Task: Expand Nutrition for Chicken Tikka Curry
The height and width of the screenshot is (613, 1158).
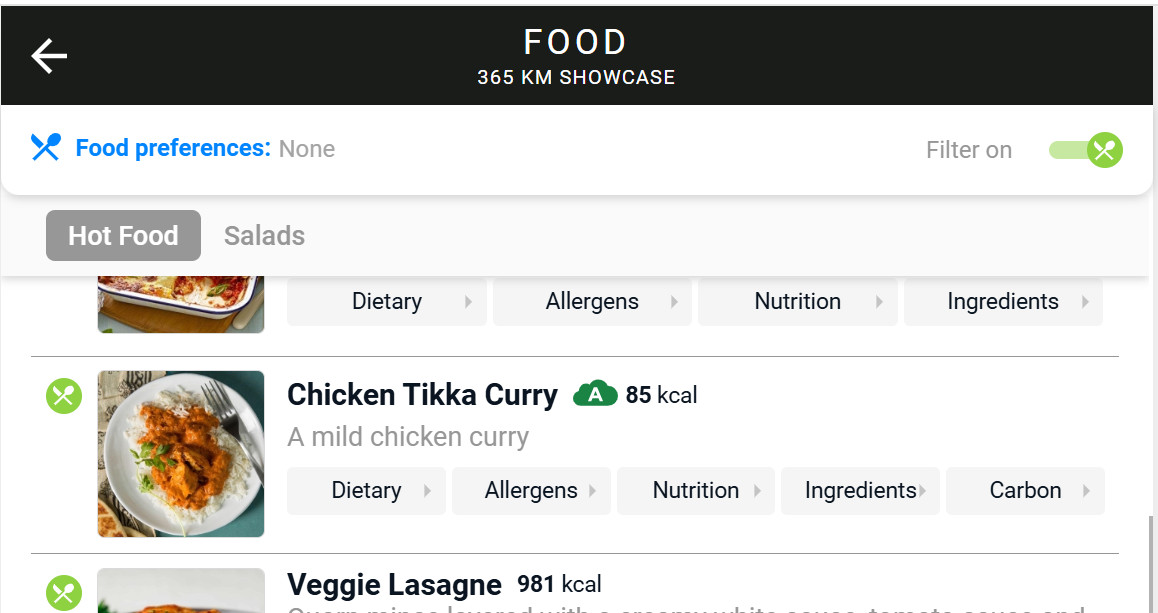Action: [695, 490]
